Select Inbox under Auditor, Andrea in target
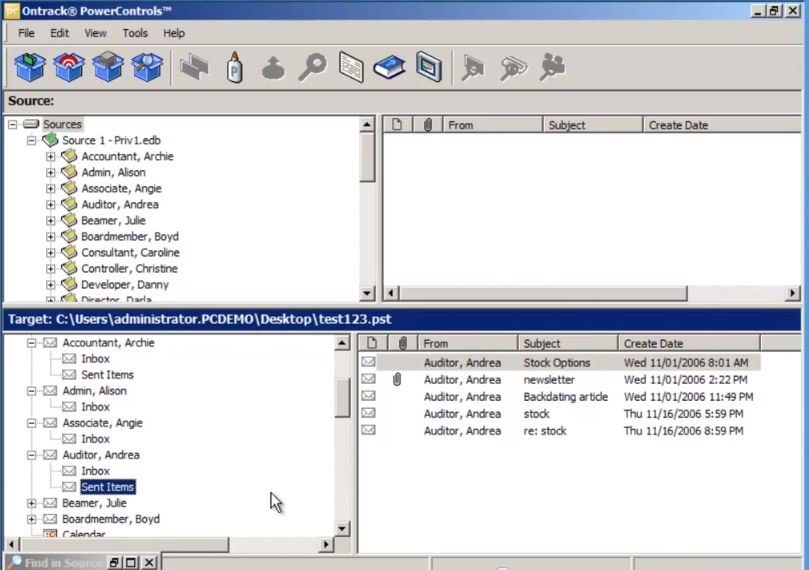Image resolution: width=809 pixels, height=570 pixels. (95, 470)
